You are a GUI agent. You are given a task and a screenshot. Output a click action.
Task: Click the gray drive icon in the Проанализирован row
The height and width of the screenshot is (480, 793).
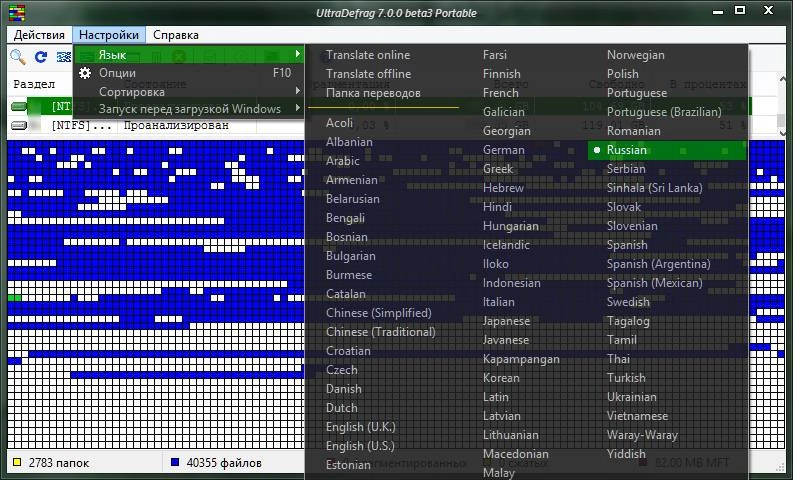(19, 125)
